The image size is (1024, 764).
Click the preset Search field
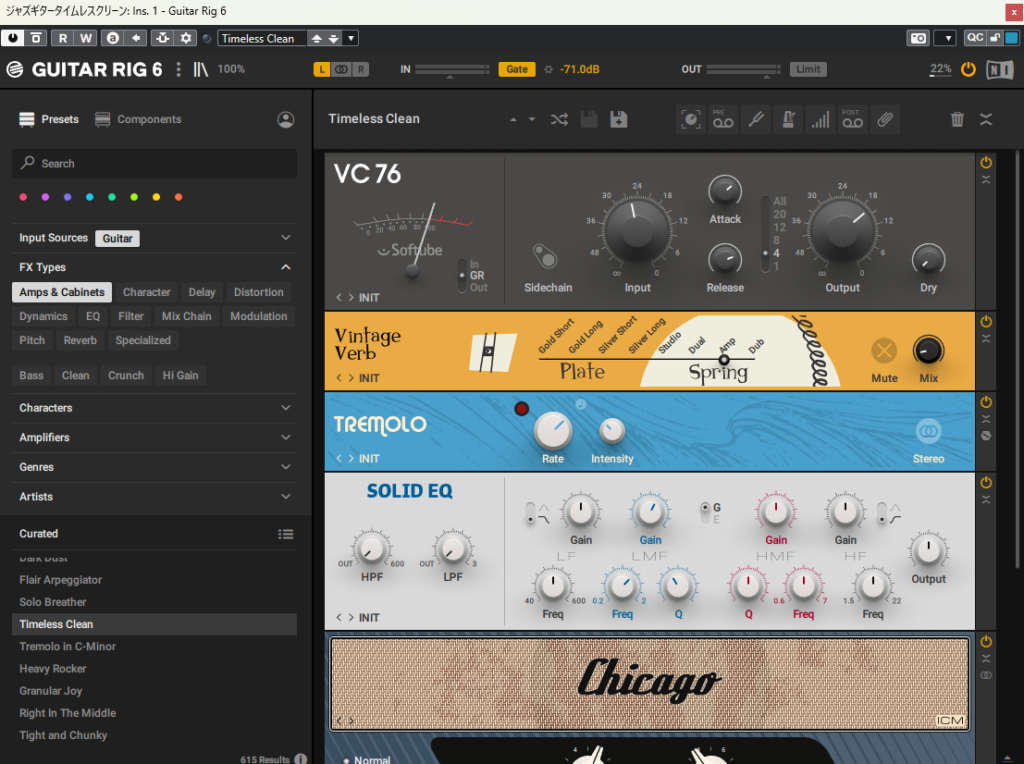(x=155, y=163)
